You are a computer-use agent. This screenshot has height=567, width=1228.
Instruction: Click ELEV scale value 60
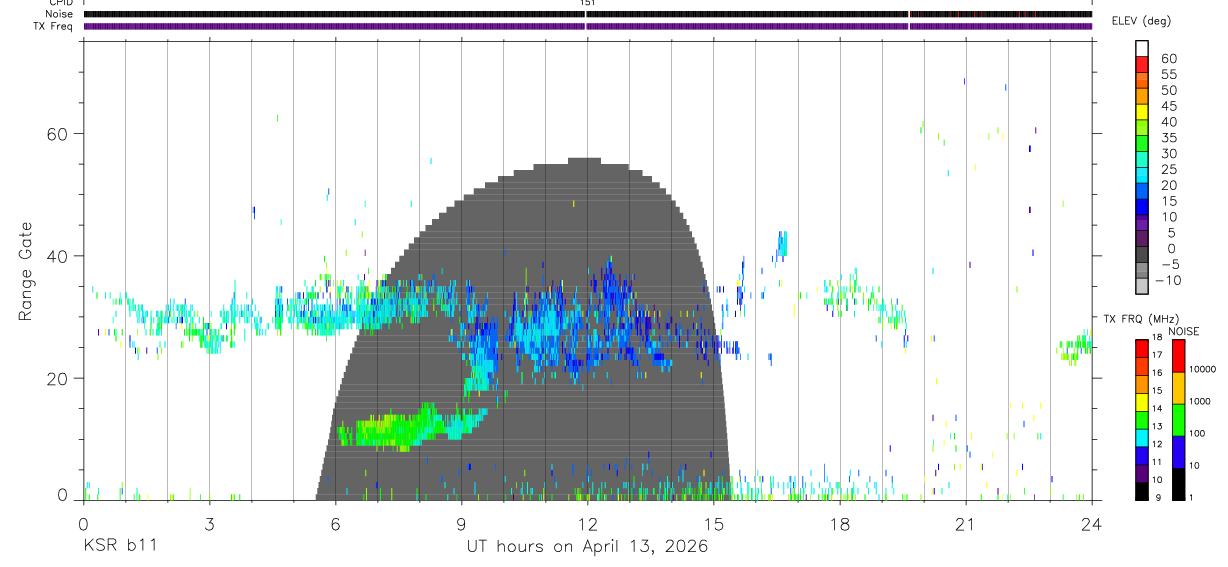tap(1167, 58)
